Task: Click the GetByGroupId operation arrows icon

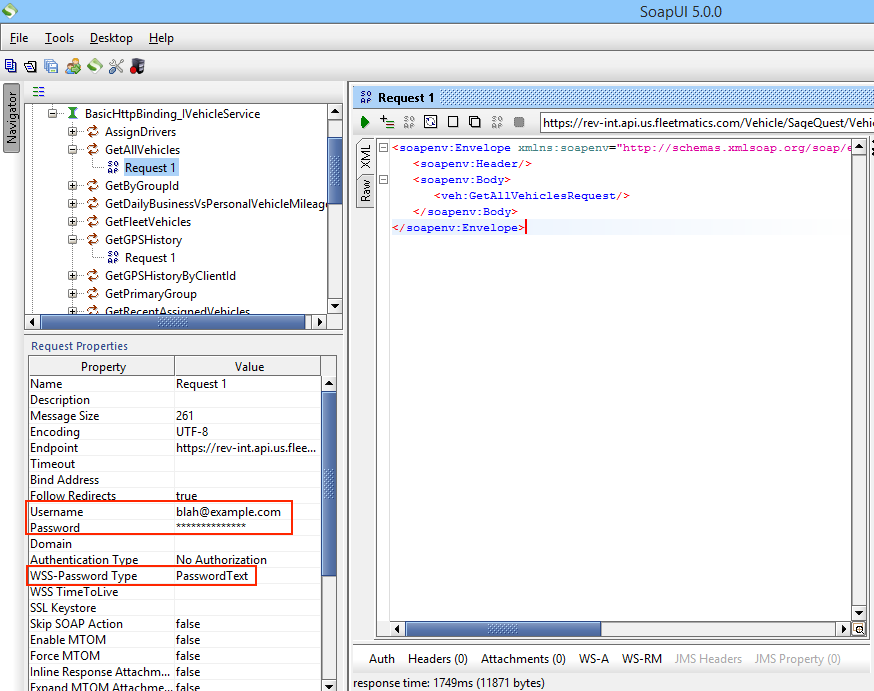Action: coord(93,186)
